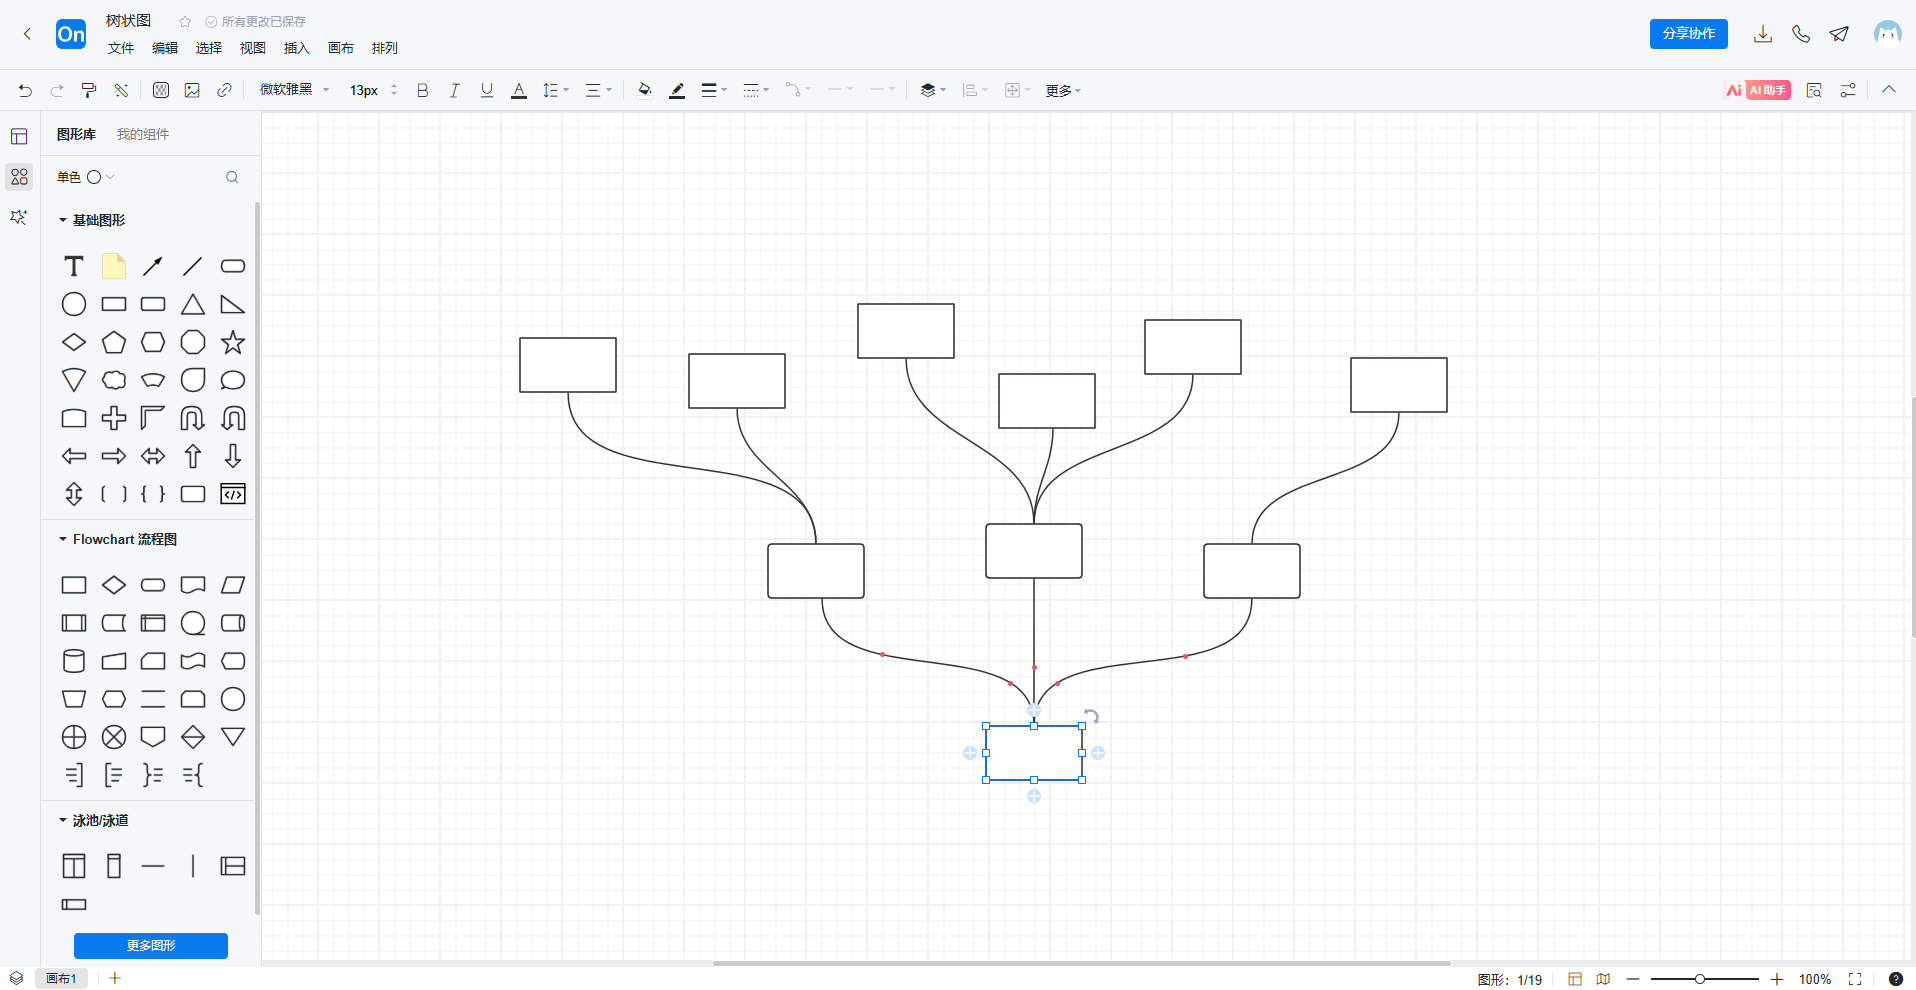Screen dimensions: 1916x990
Task: Click the undo arrow in the toolbar
Action: 25,91
